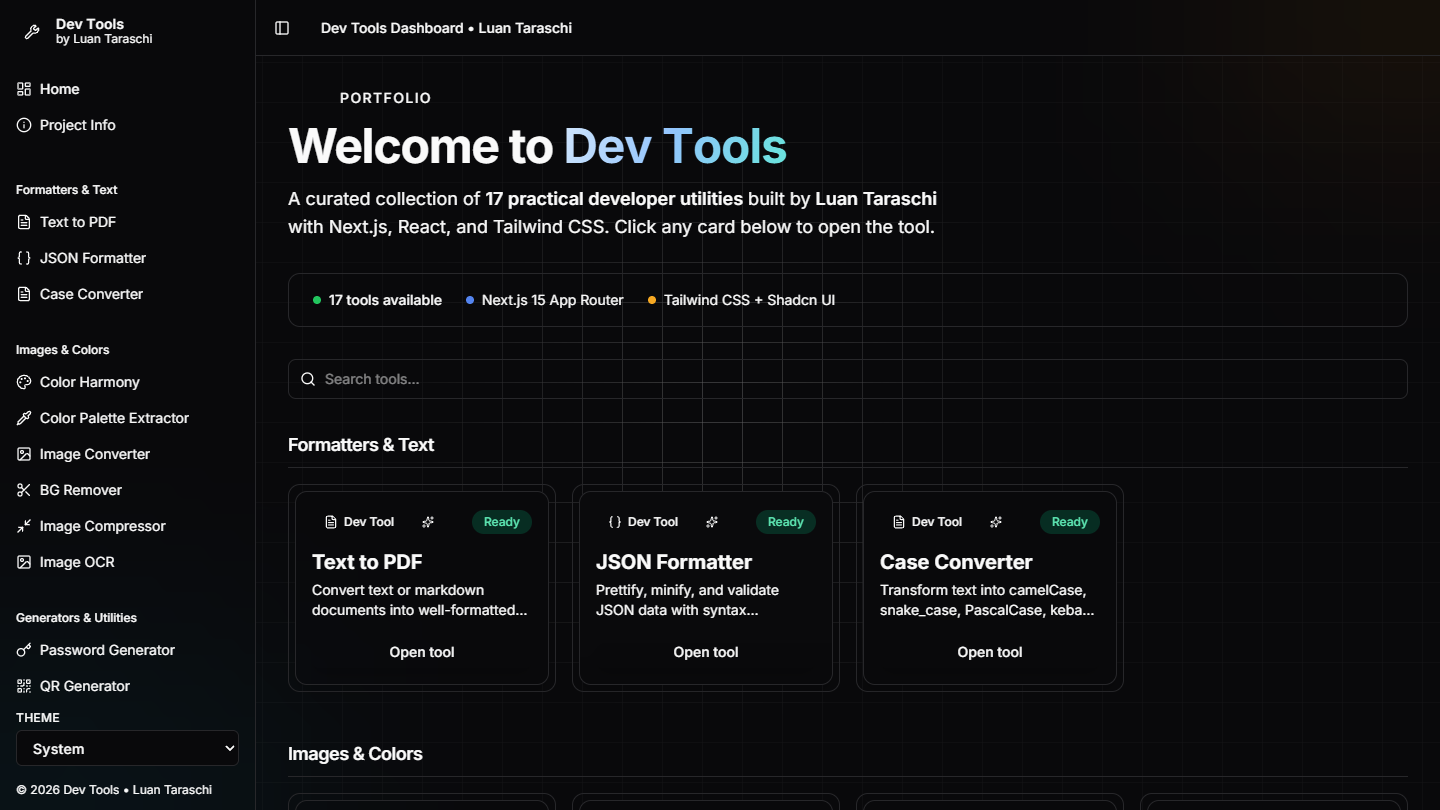Screen dimensions: 1440x810
Task: Click the magnifier icon in search box
Action: pyautogui.click(x=308, y=379)
